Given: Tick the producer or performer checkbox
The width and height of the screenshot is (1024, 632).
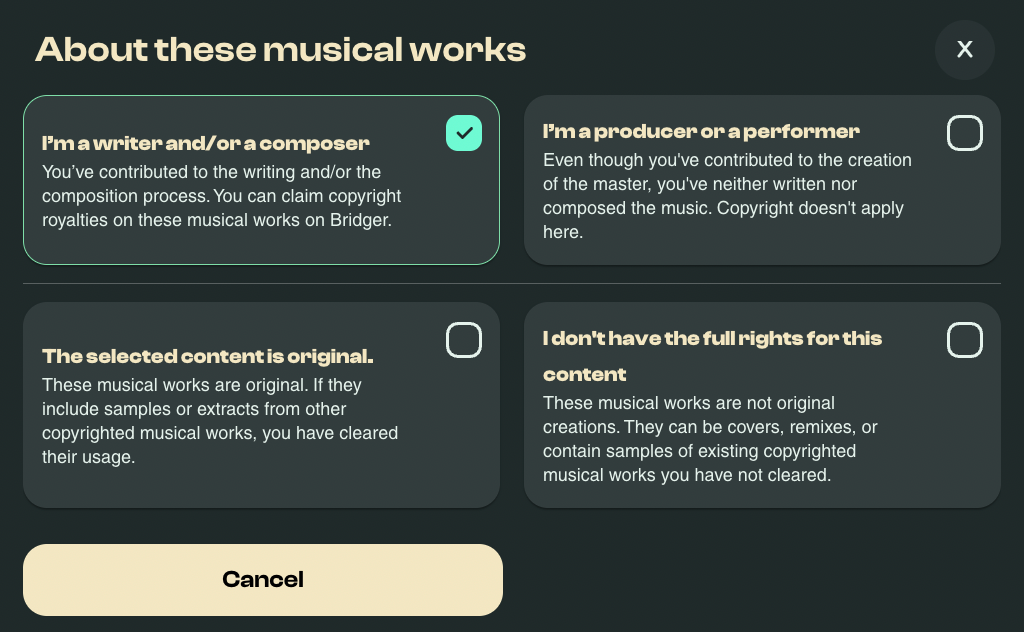Looking at the screenshot, I should [965, 133].
